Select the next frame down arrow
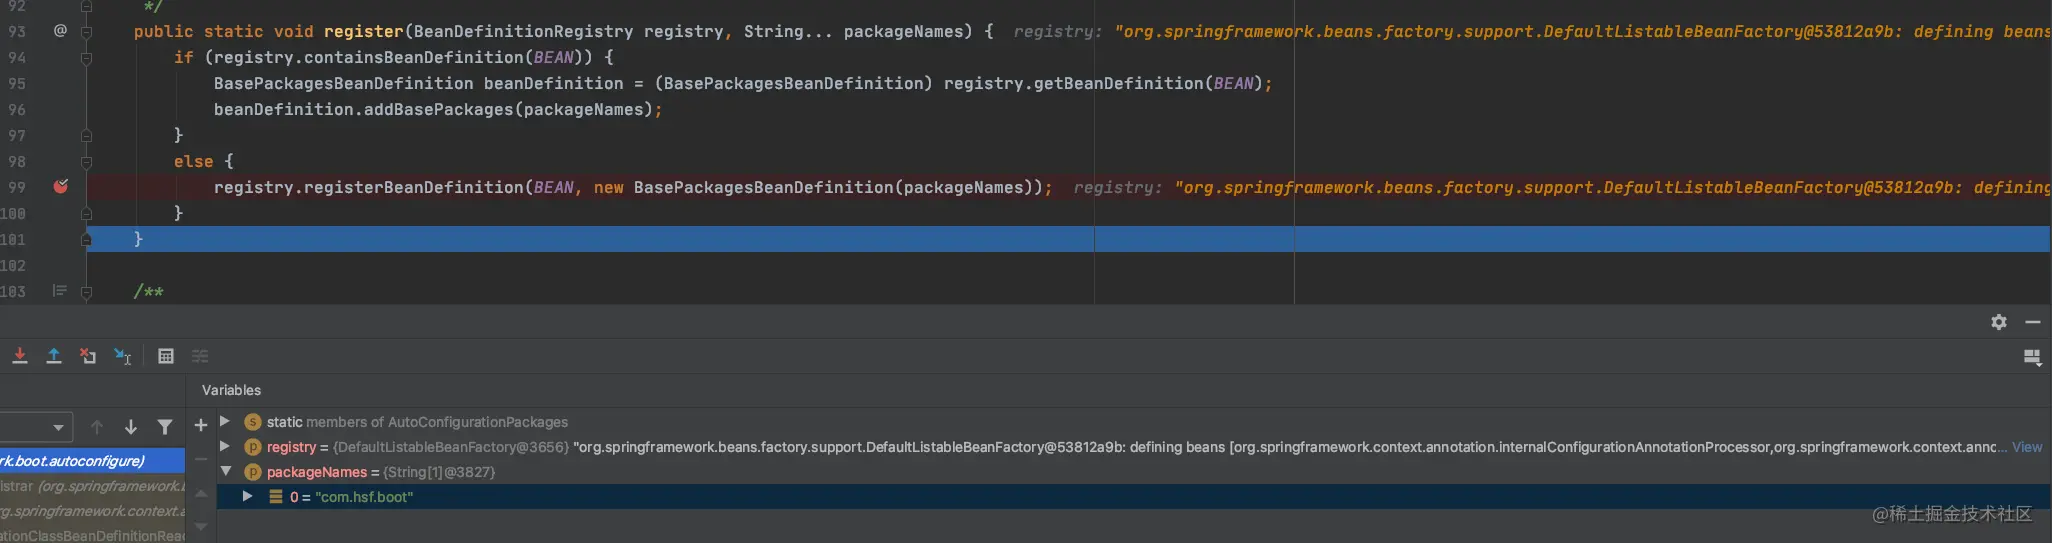The width and height of the screenshot is (2052, 543). [131, 427]
